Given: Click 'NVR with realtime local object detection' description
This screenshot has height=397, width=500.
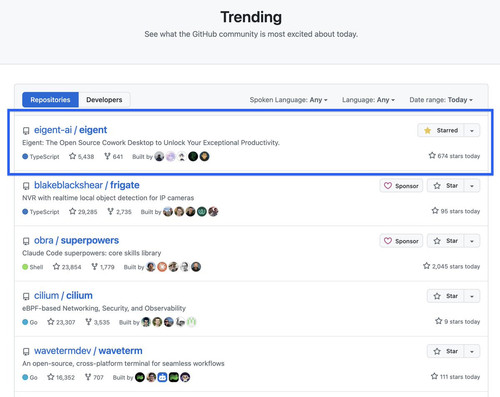Looking at the screenshot, I should 108,198.
